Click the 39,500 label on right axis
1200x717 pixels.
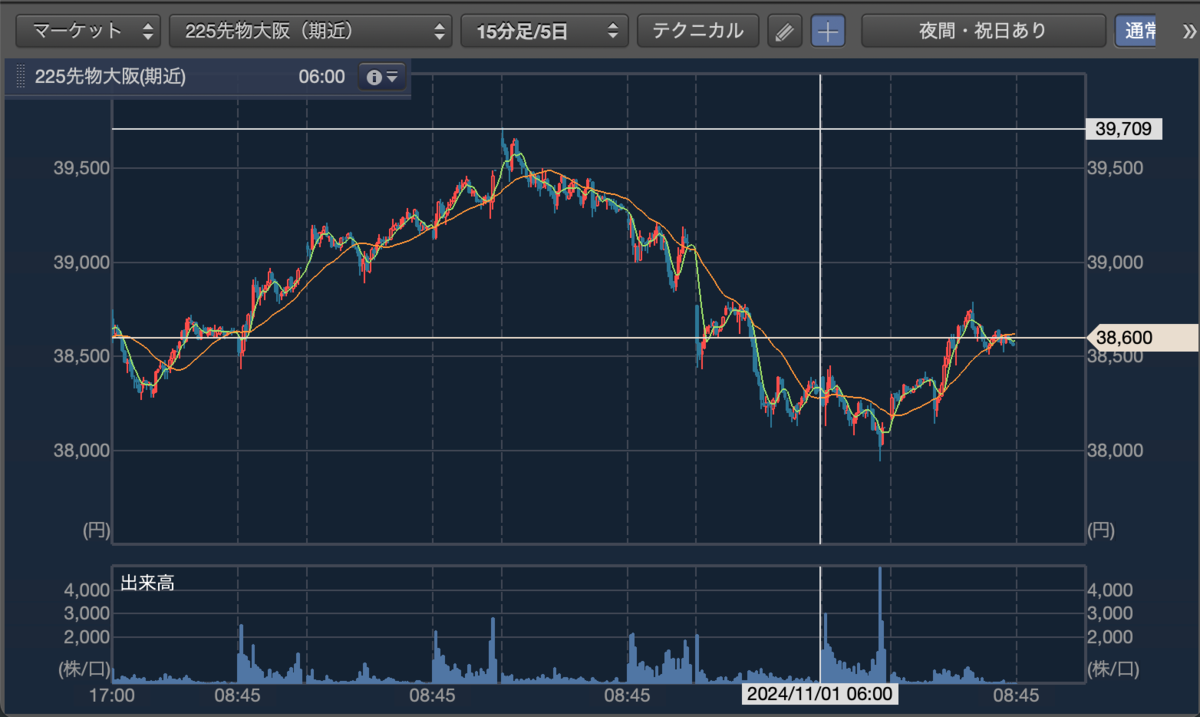[1115, 169]
